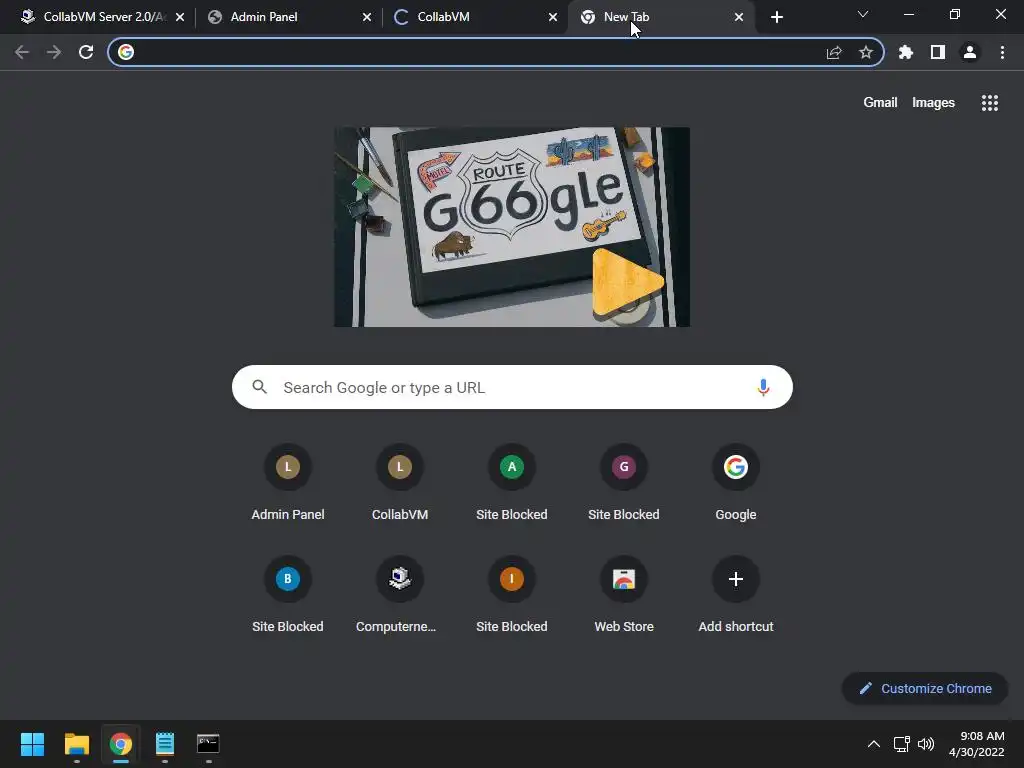Screen dimensions: 1024x768
Task: Show hidden tray icons chevron
Action: coord(873,744)
